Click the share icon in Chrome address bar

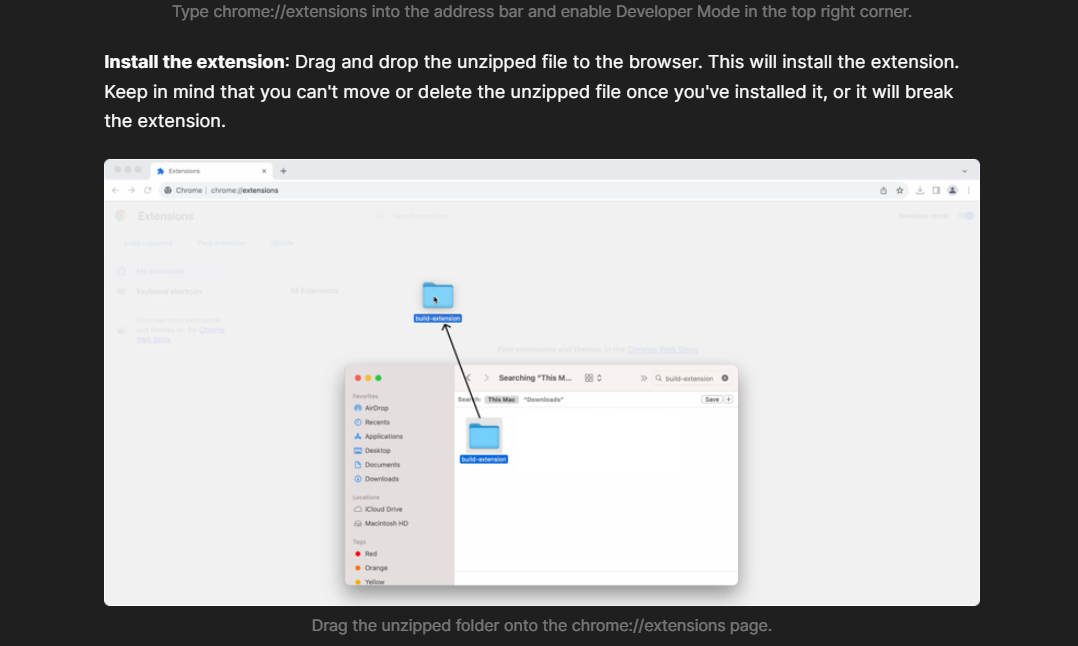pos(883,190)
